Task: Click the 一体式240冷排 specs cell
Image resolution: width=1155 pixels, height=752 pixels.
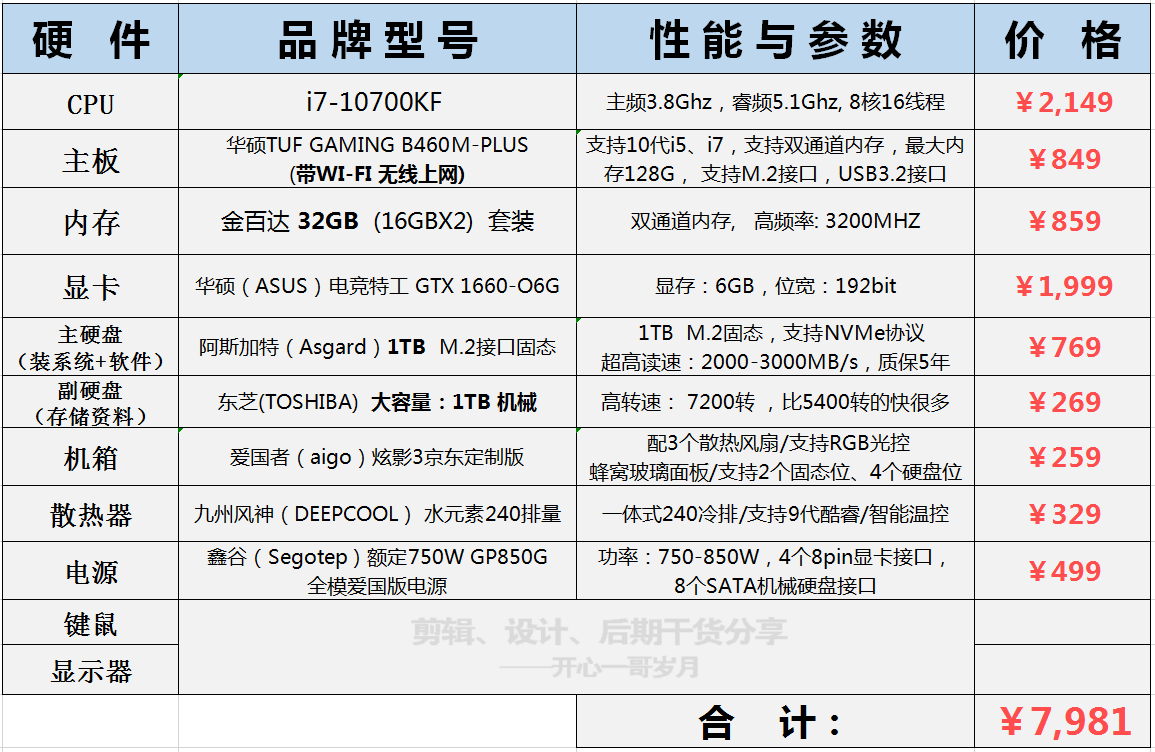Action: (775, 513)
